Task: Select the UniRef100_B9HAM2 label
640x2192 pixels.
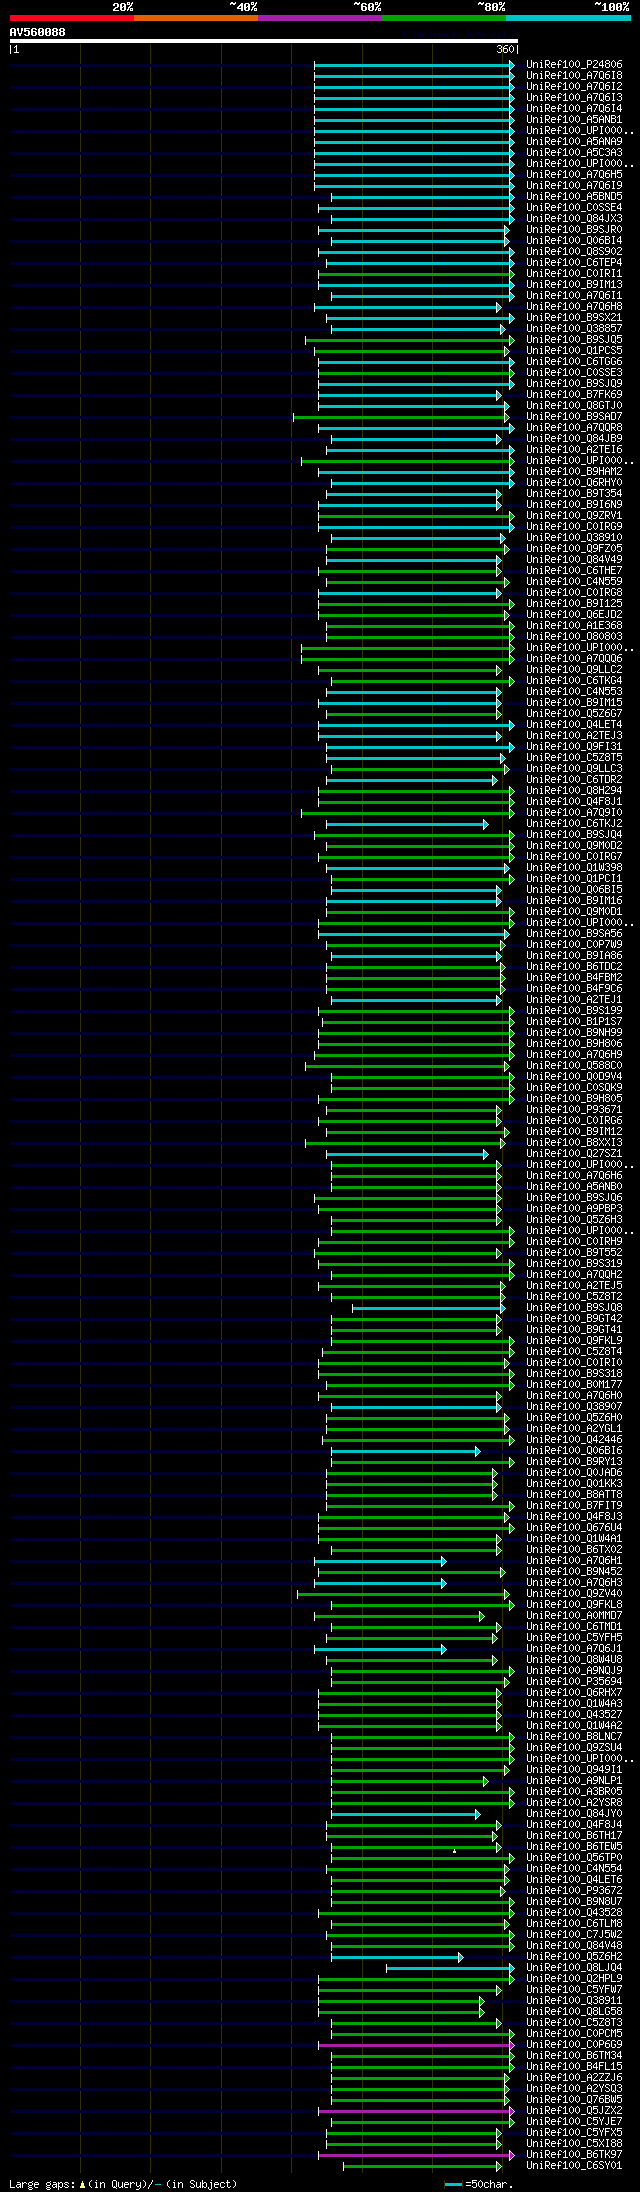Action: 574,472
